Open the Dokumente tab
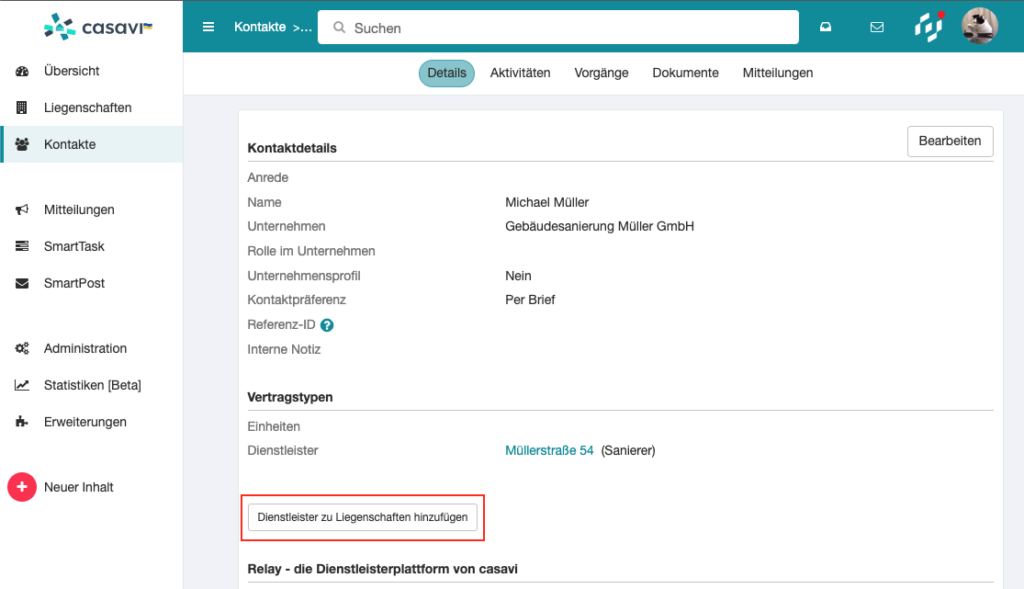This screenshot has width=1024, height=589. [685, 73]
